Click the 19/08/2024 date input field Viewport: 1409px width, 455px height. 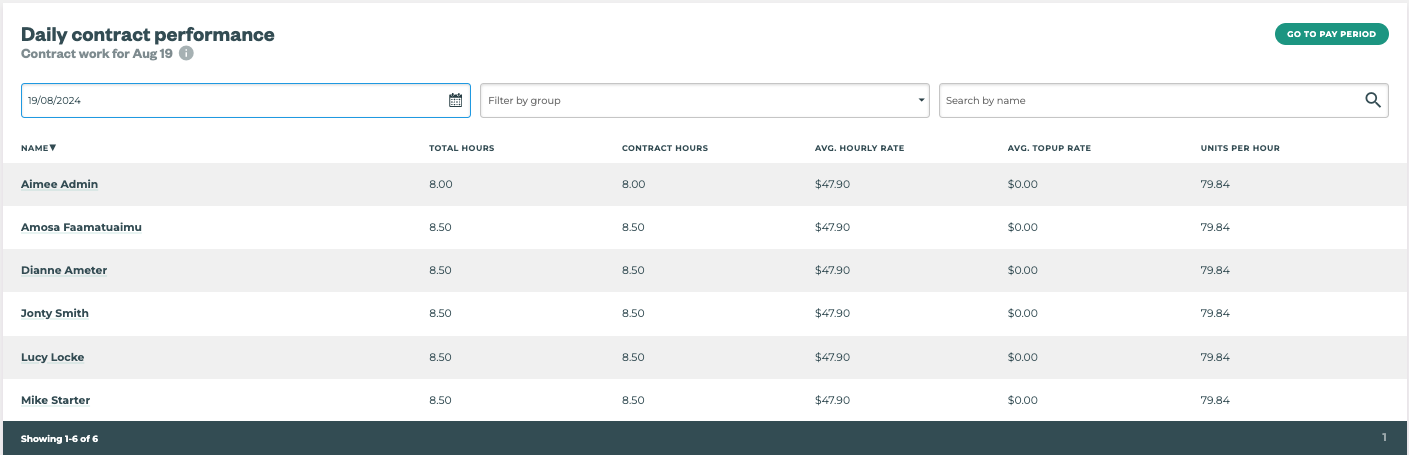[x=230, y=100]
